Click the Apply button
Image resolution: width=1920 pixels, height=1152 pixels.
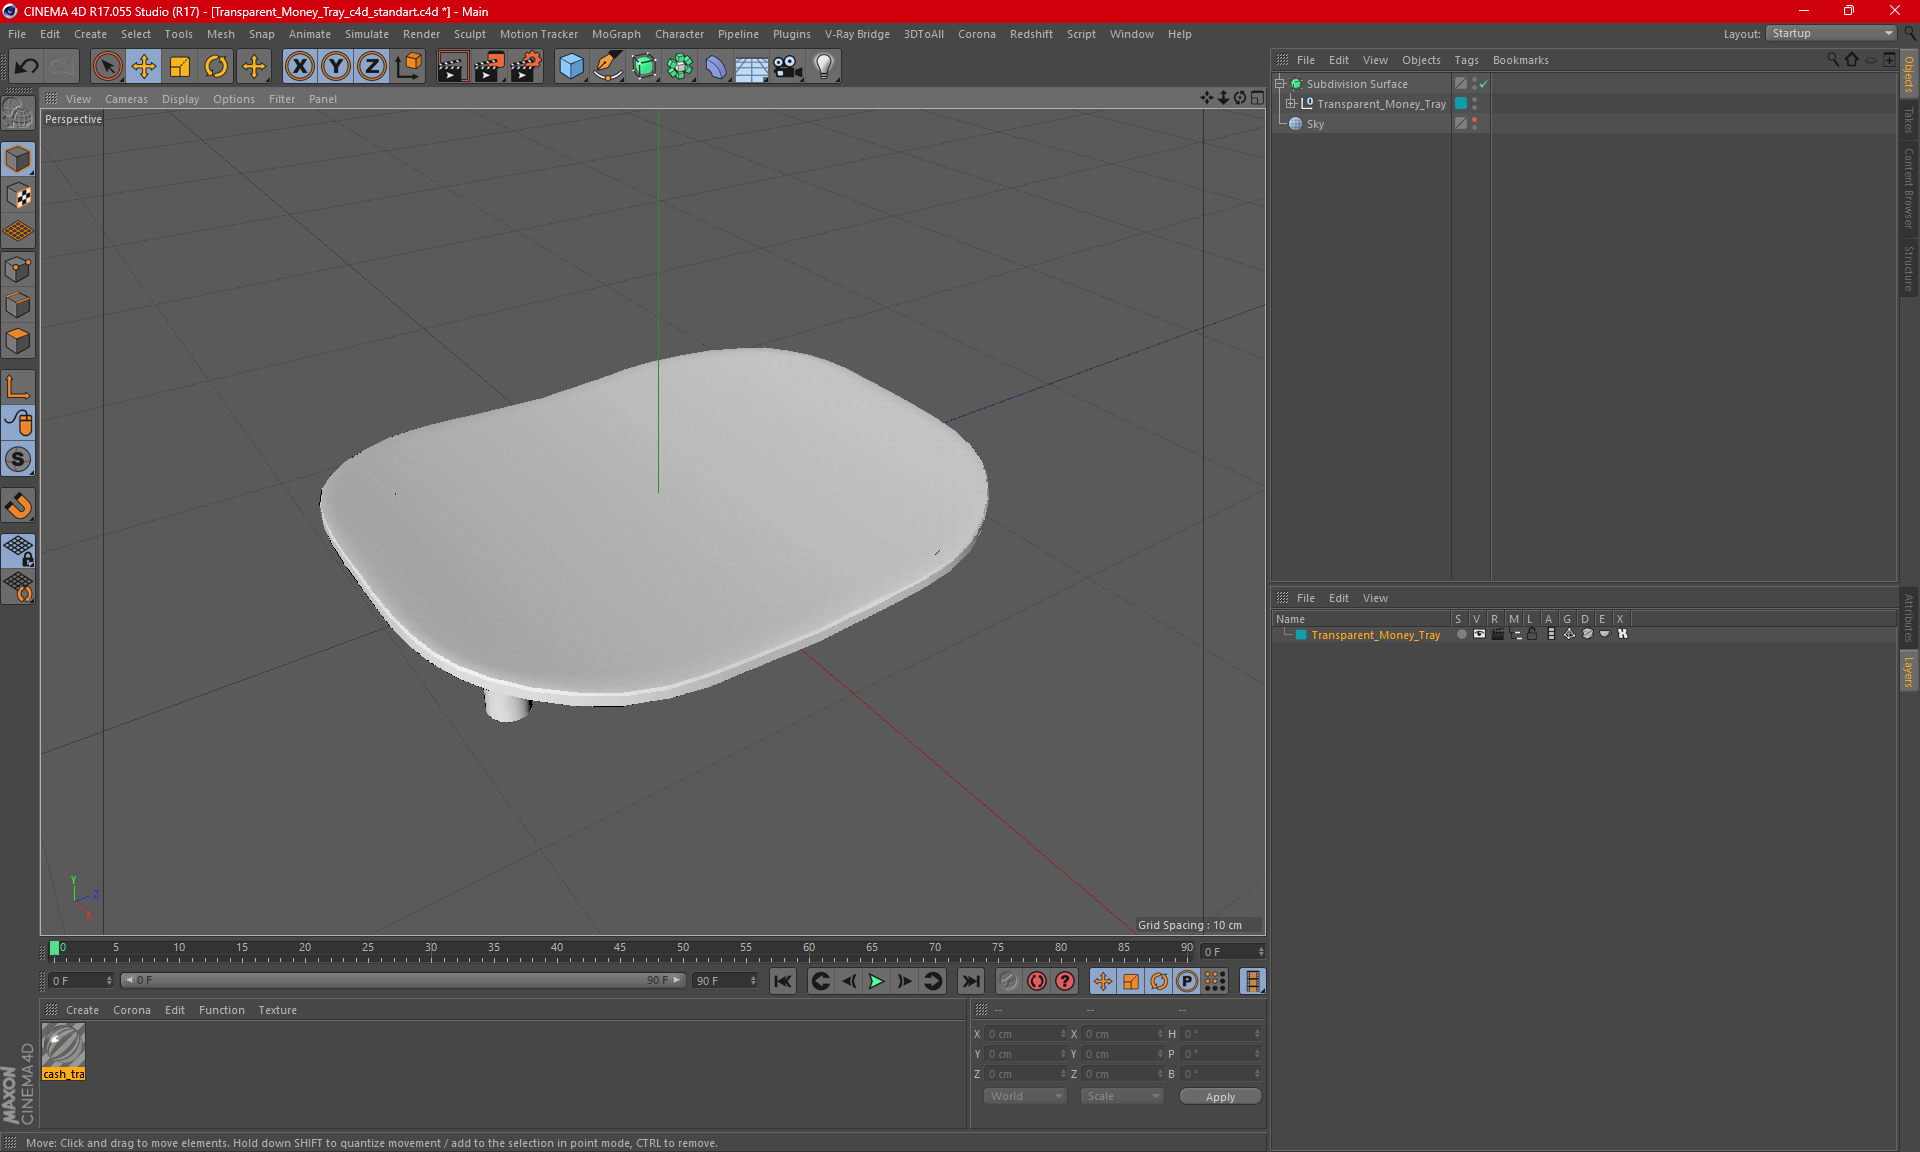click(1220, 1097)
